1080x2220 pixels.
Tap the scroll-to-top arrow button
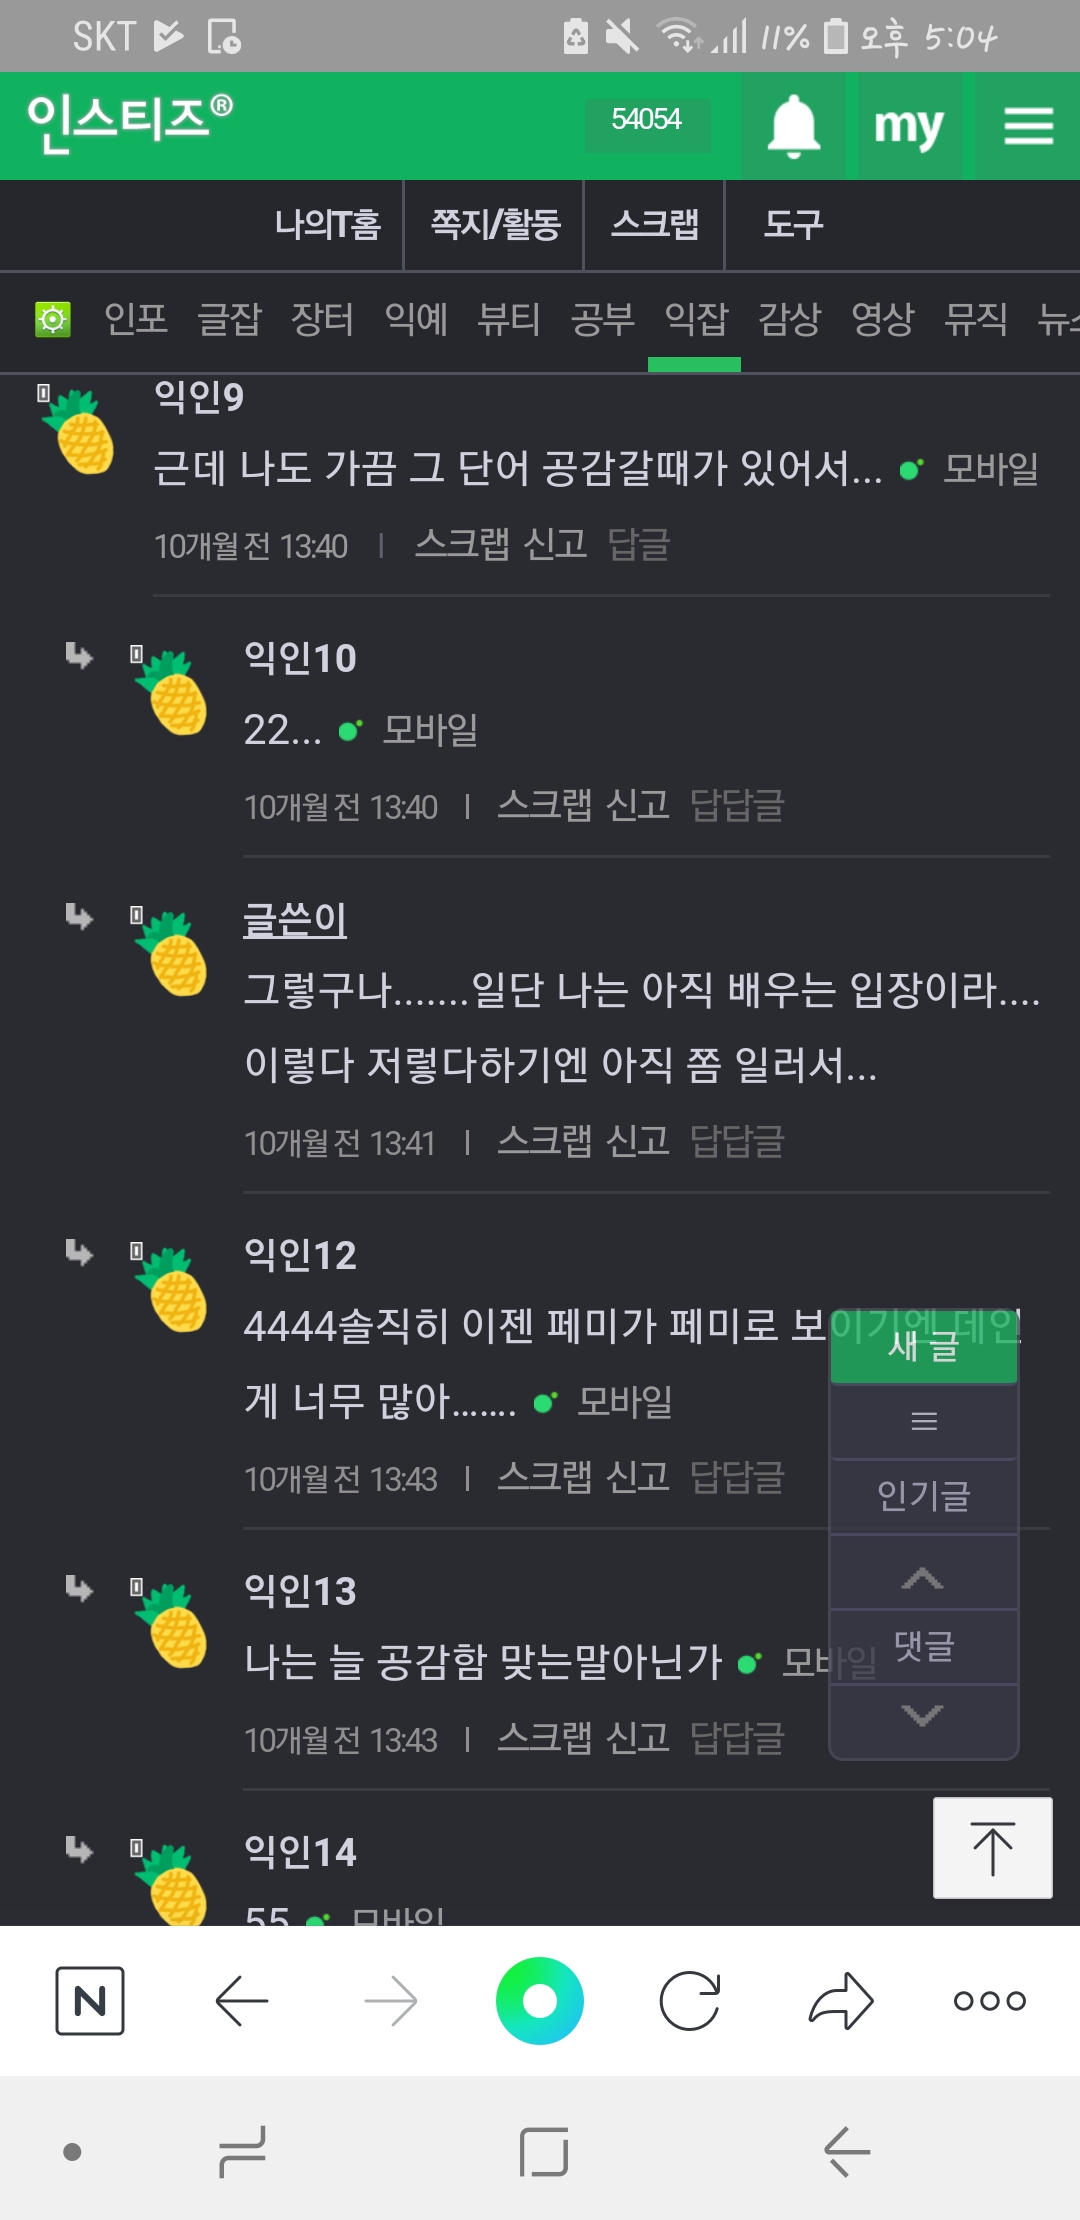coord(992,1847)
